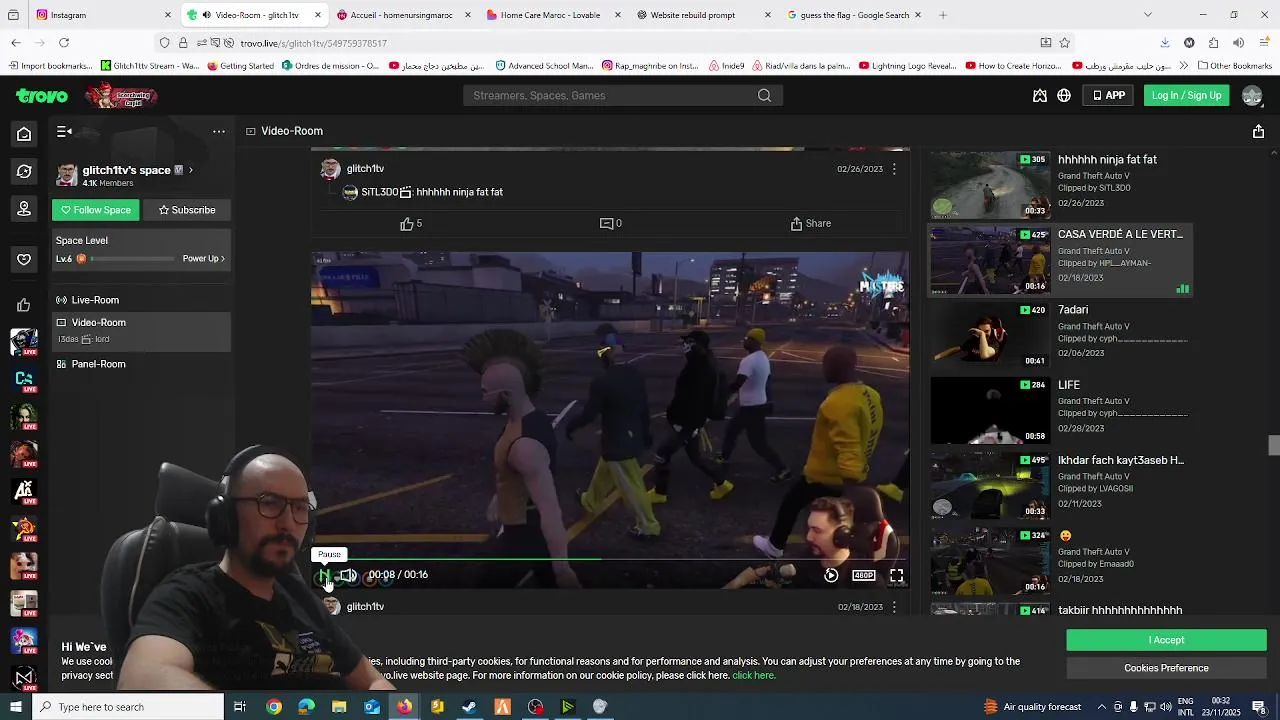Share the hhhhhh ninja fat fat post
Screen dimensions: 1280x720
(x=811, y=224)
